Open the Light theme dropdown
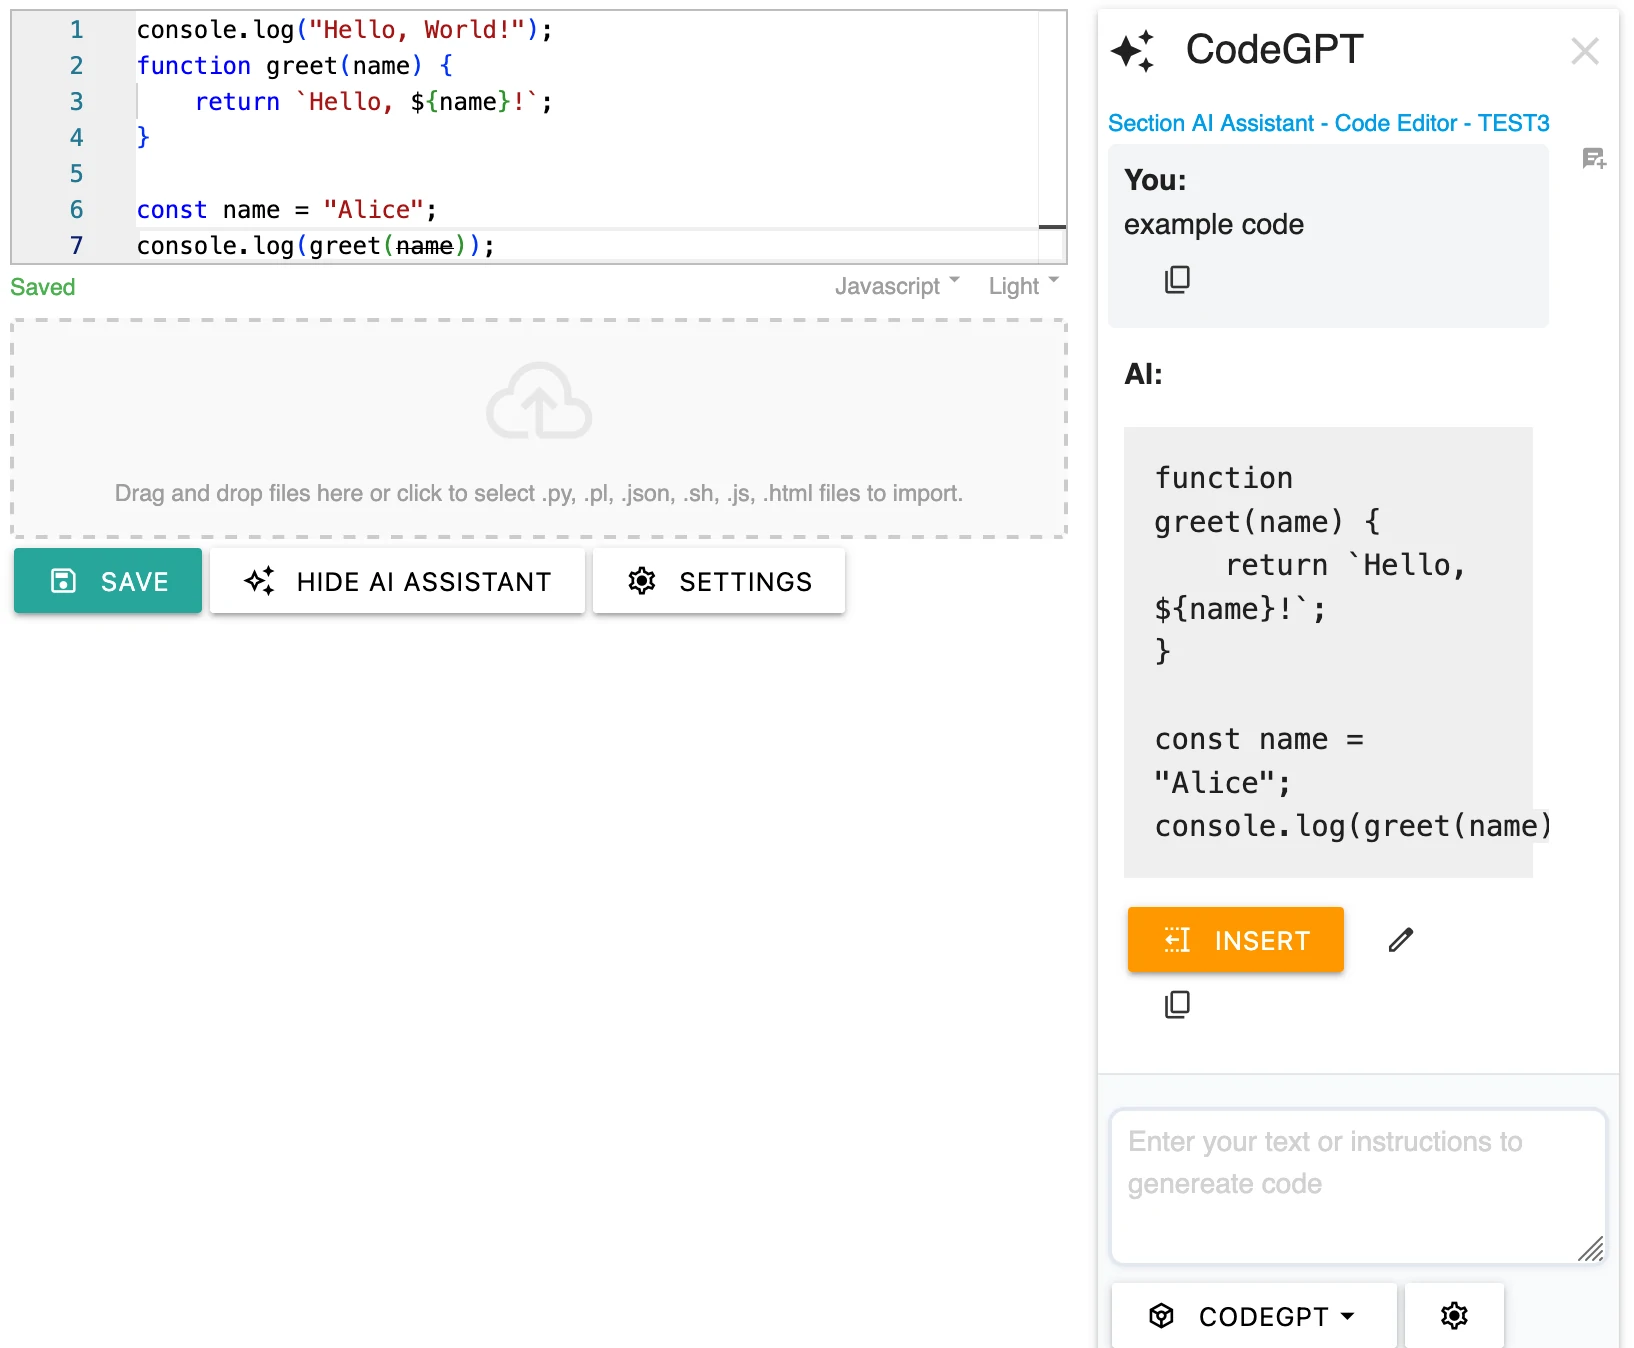 (x=1023, y=286)
